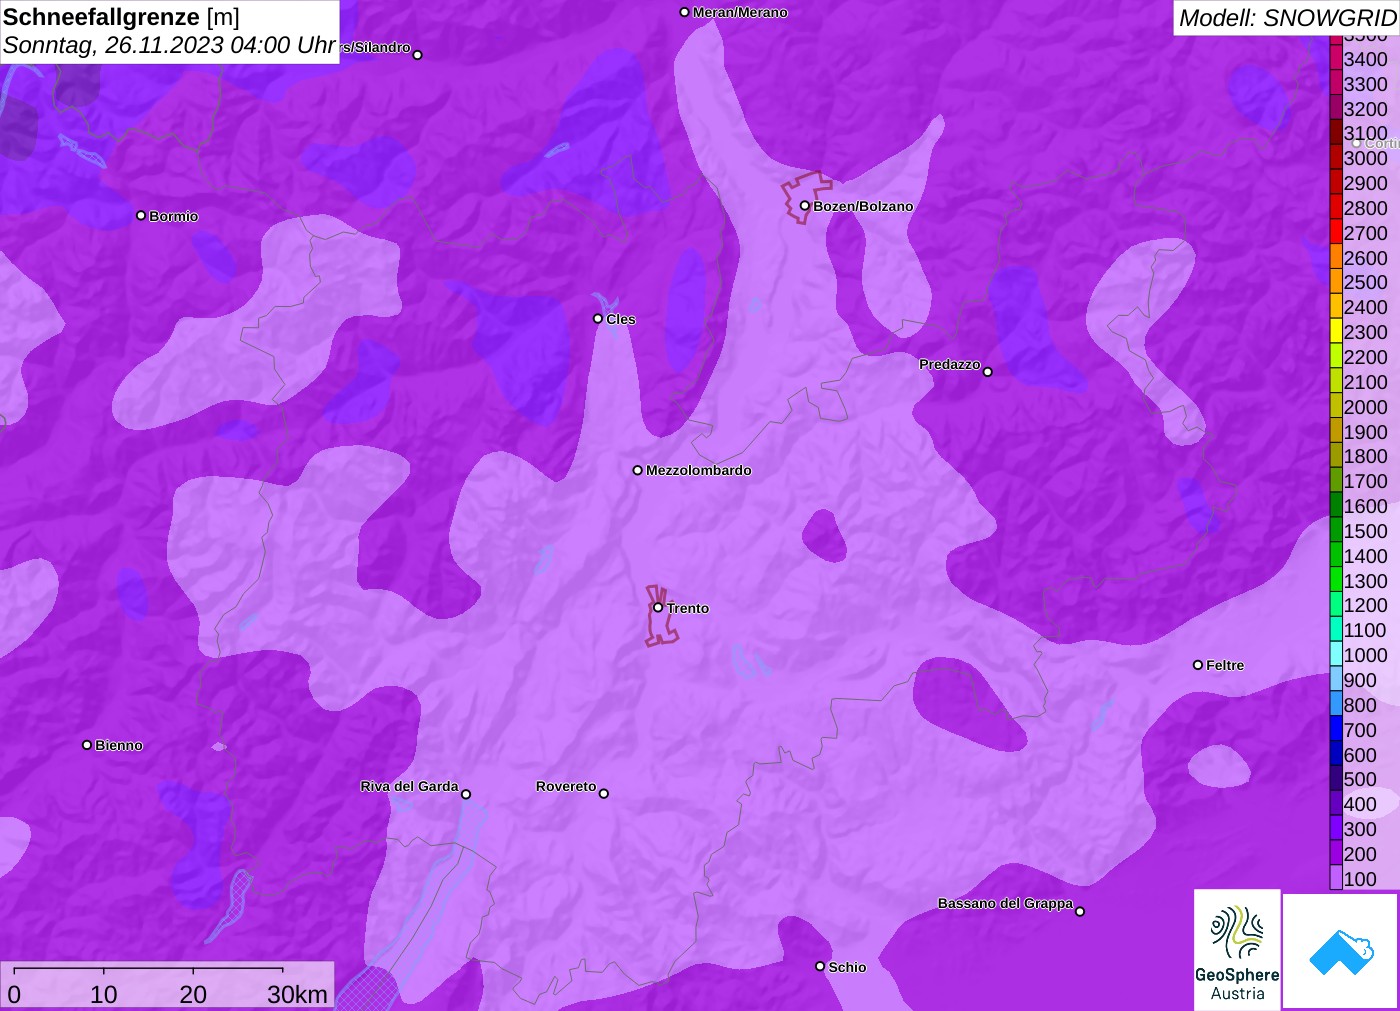Click the Bassano del Grappa marker dot
1400x1011 pixels.
pyautogui.click(x=1080, y=911)
